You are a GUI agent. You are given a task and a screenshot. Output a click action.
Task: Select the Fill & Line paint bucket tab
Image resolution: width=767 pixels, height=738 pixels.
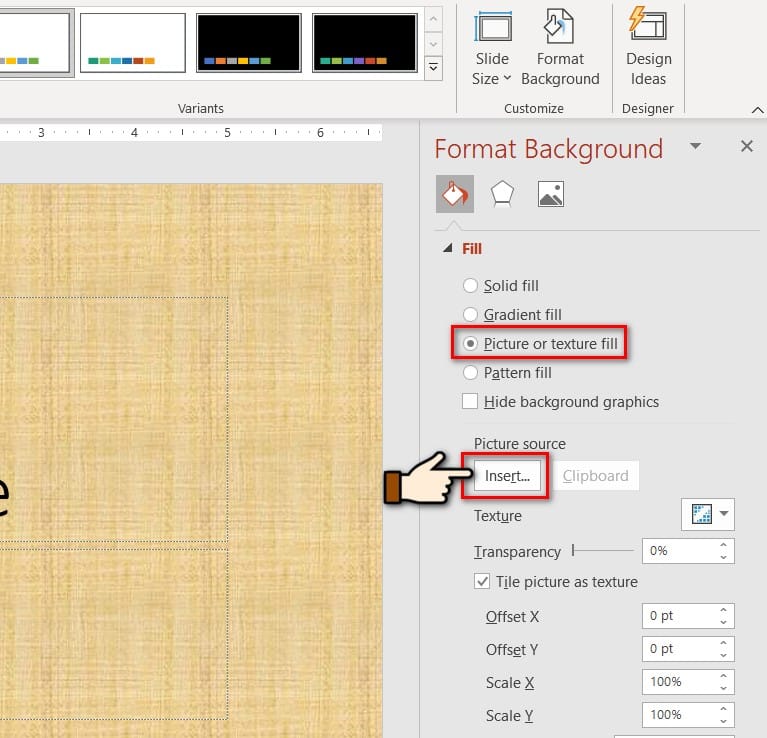[454, 193]
